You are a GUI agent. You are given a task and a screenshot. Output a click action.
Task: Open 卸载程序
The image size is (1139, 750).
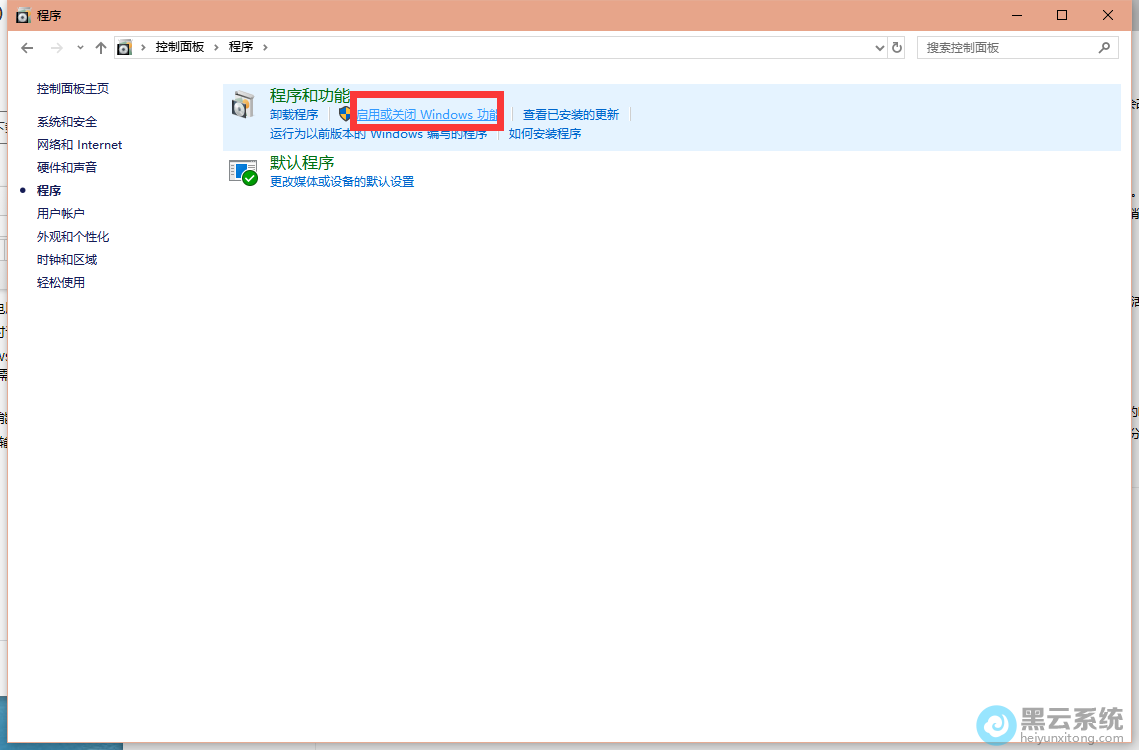coord(294,114)
